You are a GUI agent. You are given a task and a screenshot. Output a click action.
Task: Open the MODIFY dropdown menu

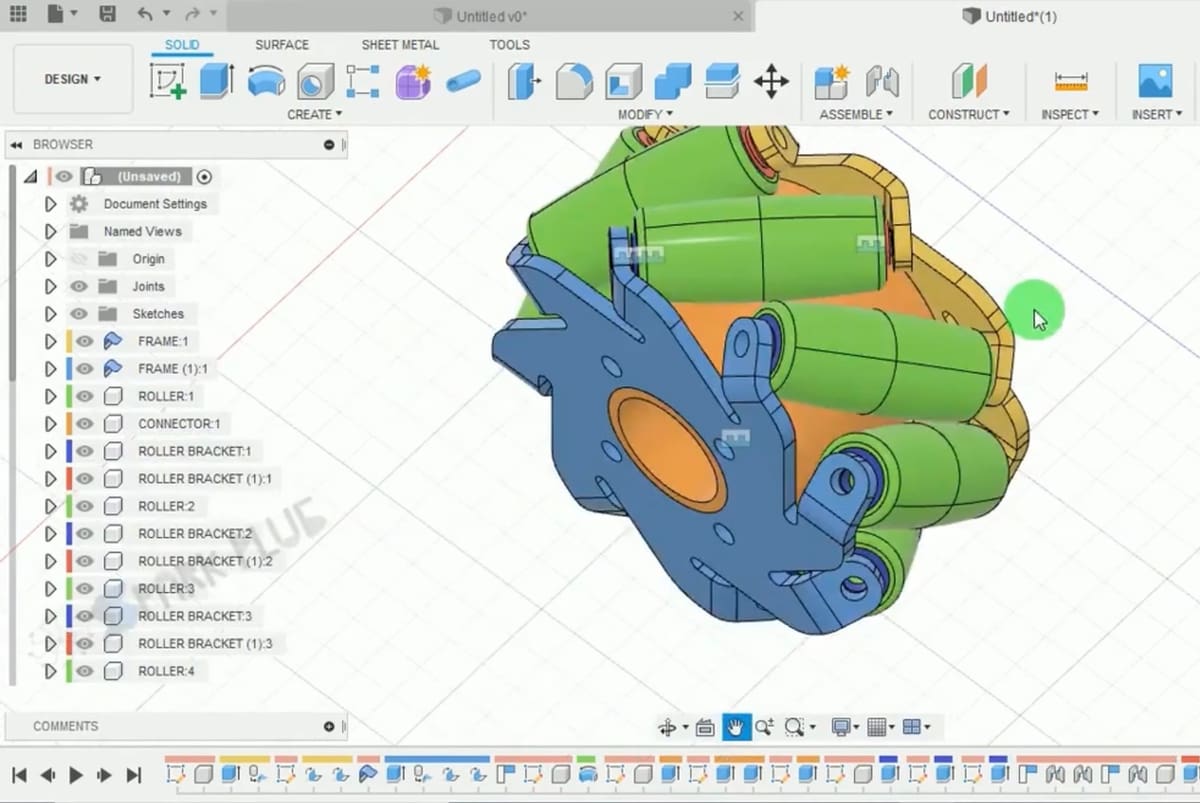point(645,114)
